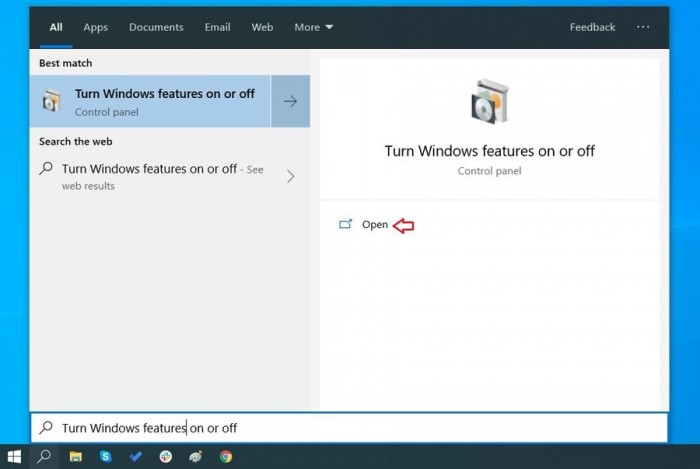Switch to the Email search tab
The width and height of the screenshot is (700, 469).
click(217, 27)
